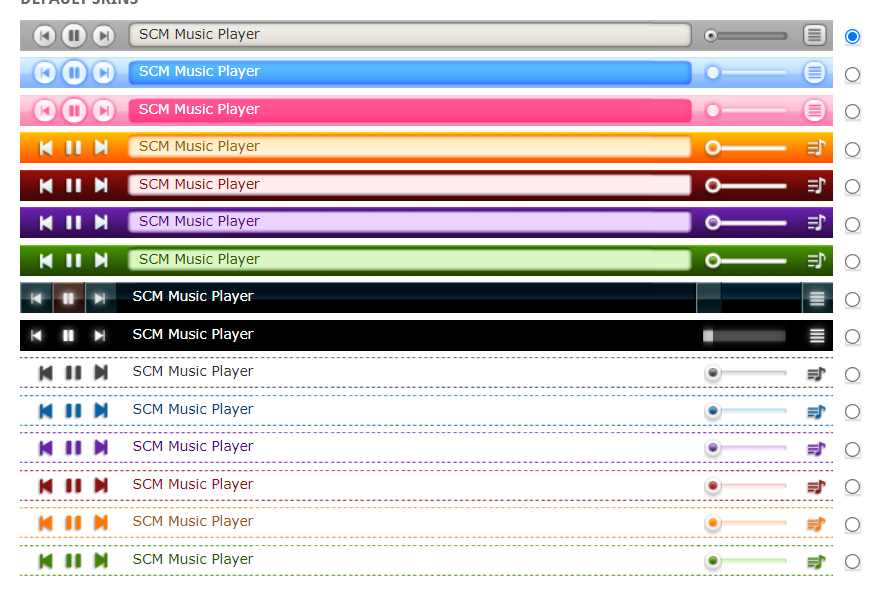Open the playlist on the orange skin player
880x593 pixels.
(x=815, y=148)
